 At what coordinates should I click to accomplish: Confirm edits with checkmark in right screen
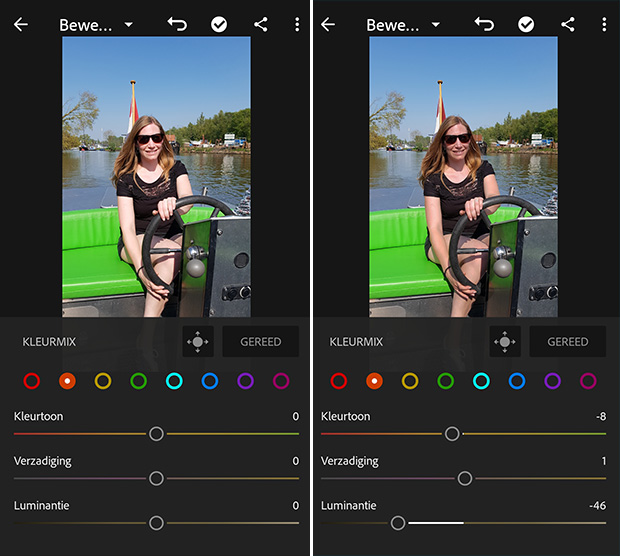pos(526,25)
